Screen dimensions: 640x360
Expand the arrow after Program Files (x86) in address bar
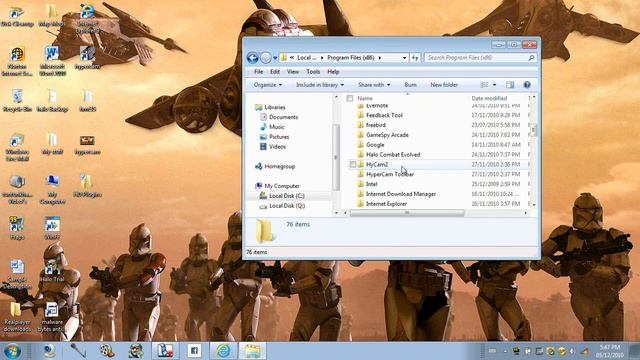point(380,58)
